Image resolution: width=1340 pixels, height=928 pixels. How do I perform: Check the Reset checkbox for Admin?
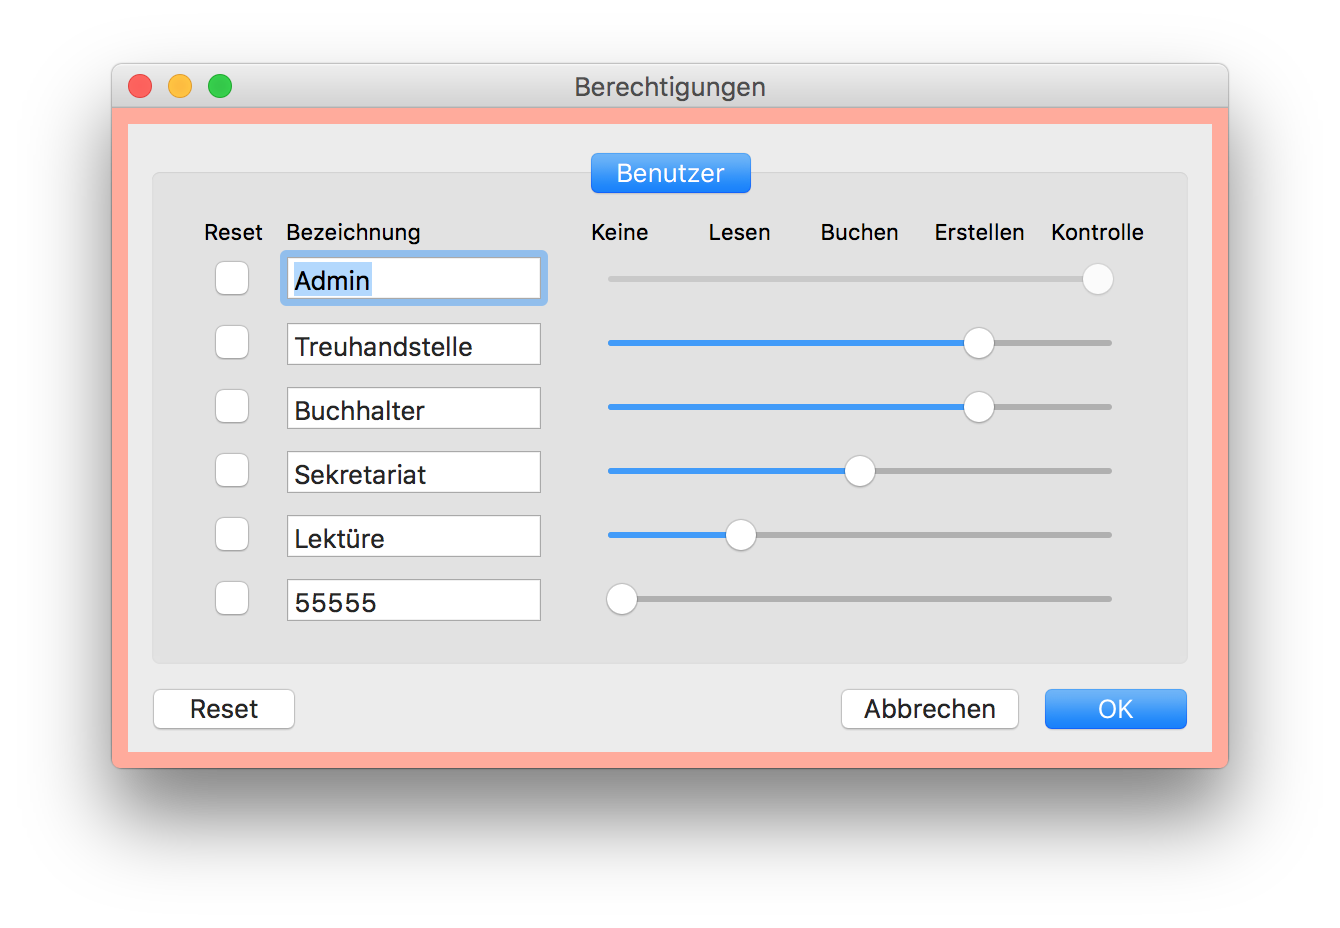pyautogui.click(x=232, y=278)
